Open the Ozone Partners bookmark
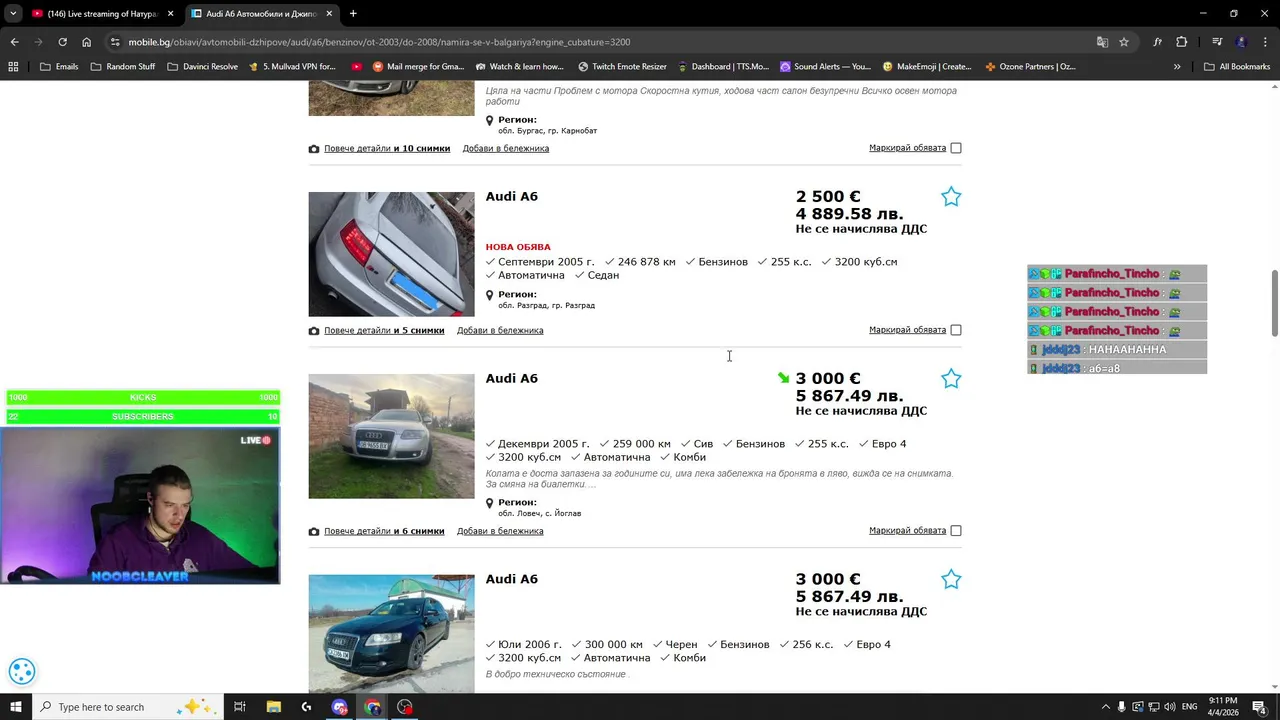 coord(1030,67)
